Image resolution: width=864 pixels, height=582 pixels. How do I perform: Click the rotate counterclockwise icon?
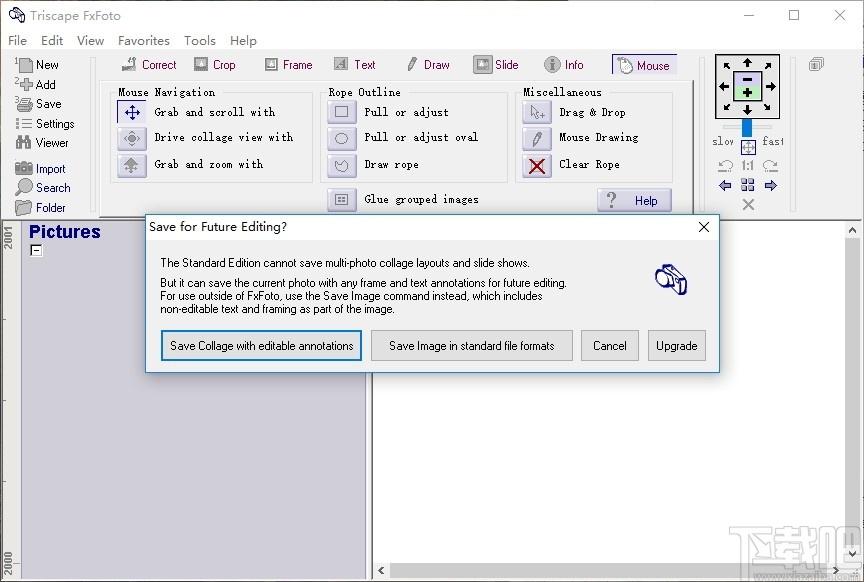(726, 165)
